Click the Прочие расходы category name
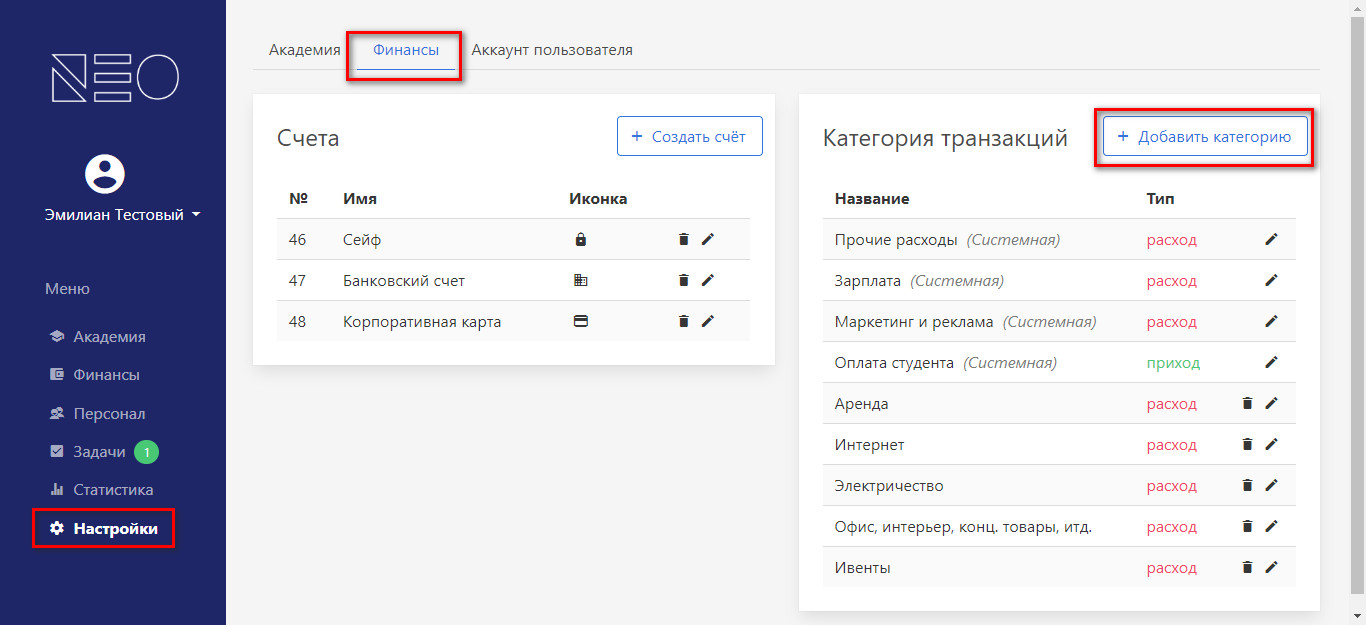The width and height of the screenshot is (1366, 625). [896, 240]
